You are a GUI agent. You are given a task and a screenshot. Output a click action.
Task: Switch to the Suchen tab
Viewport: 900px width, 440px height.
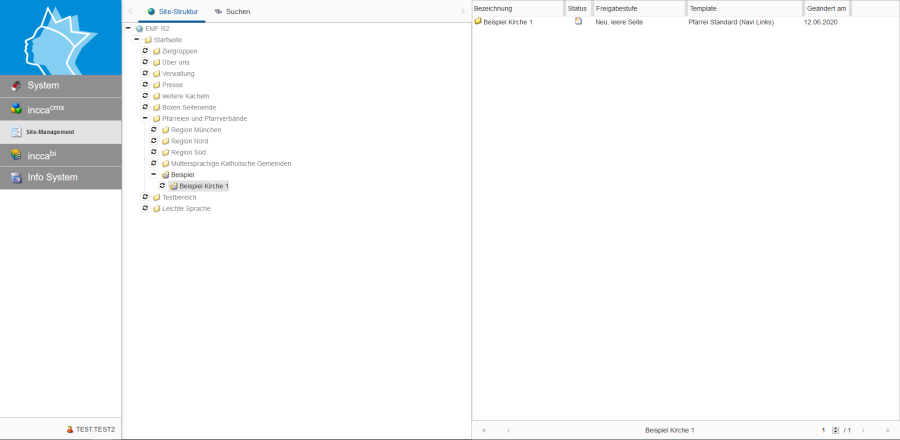tap(232, 11)
